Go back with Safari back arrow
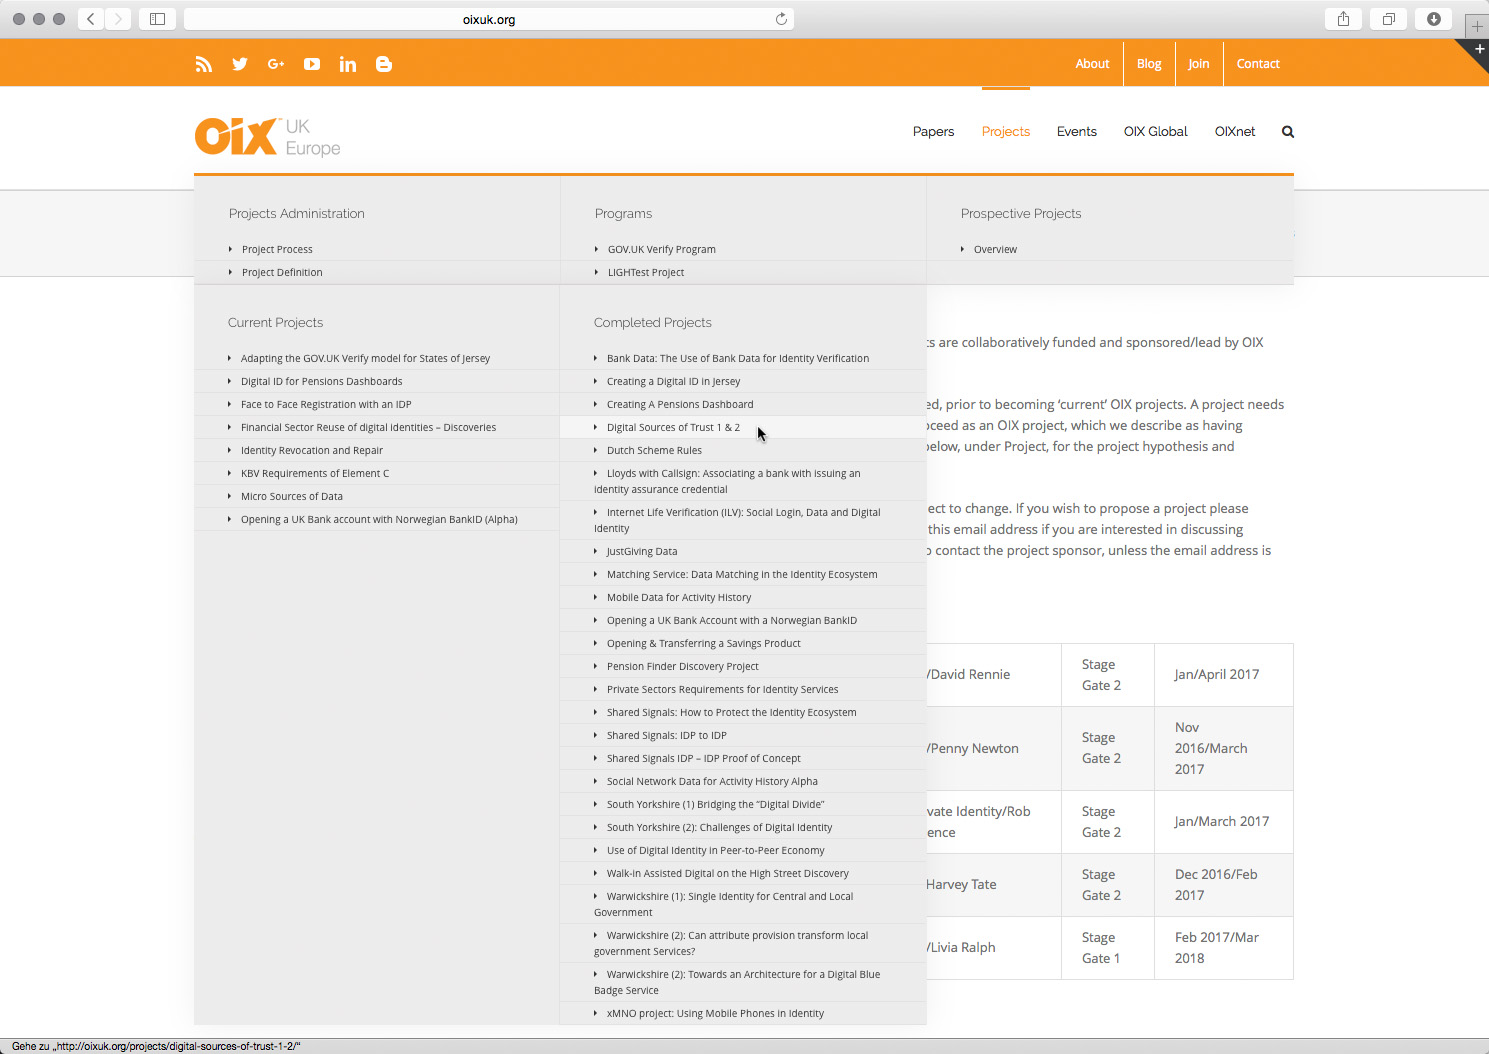 point(91,19)
